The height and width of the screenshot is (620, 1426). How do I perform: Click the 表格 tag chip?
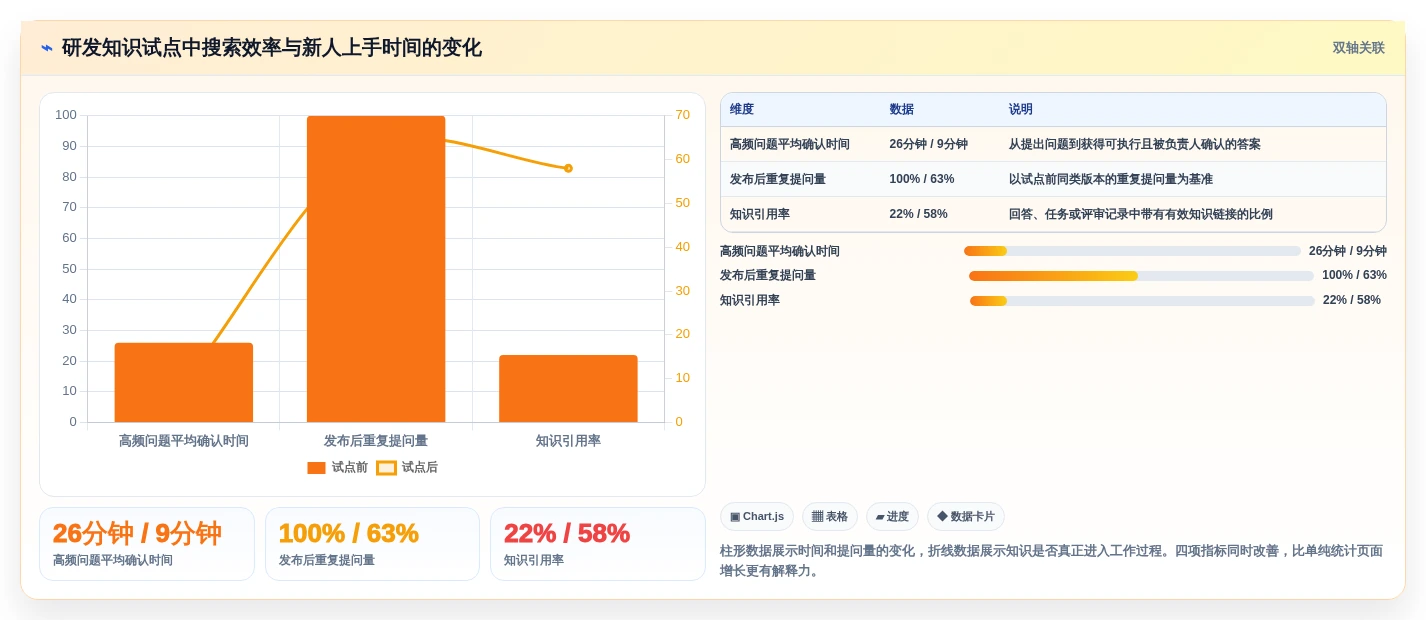pyautogui.click(x=830, y=516)
